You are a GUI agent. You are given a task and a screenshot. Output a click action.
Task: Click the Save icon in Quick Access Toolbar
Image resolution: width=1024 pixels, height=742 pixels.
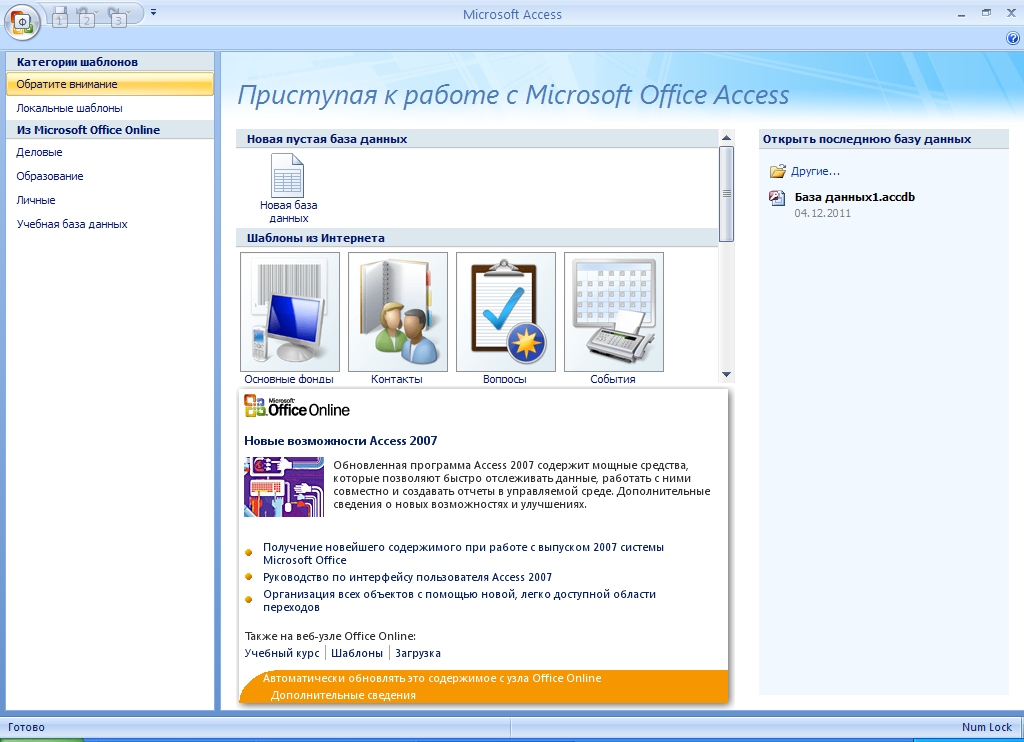coord(59,15)
